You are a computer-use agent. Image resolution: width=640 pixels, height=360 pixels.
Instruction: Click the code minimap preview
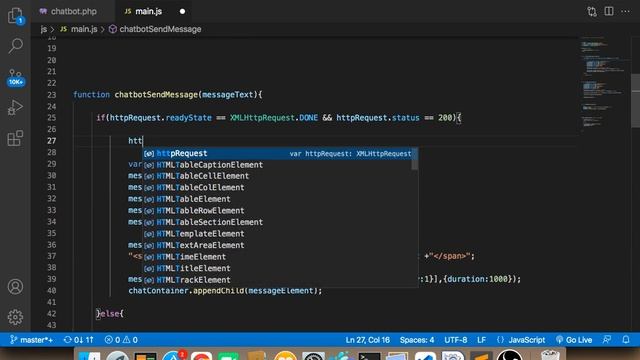pos(604,84)
